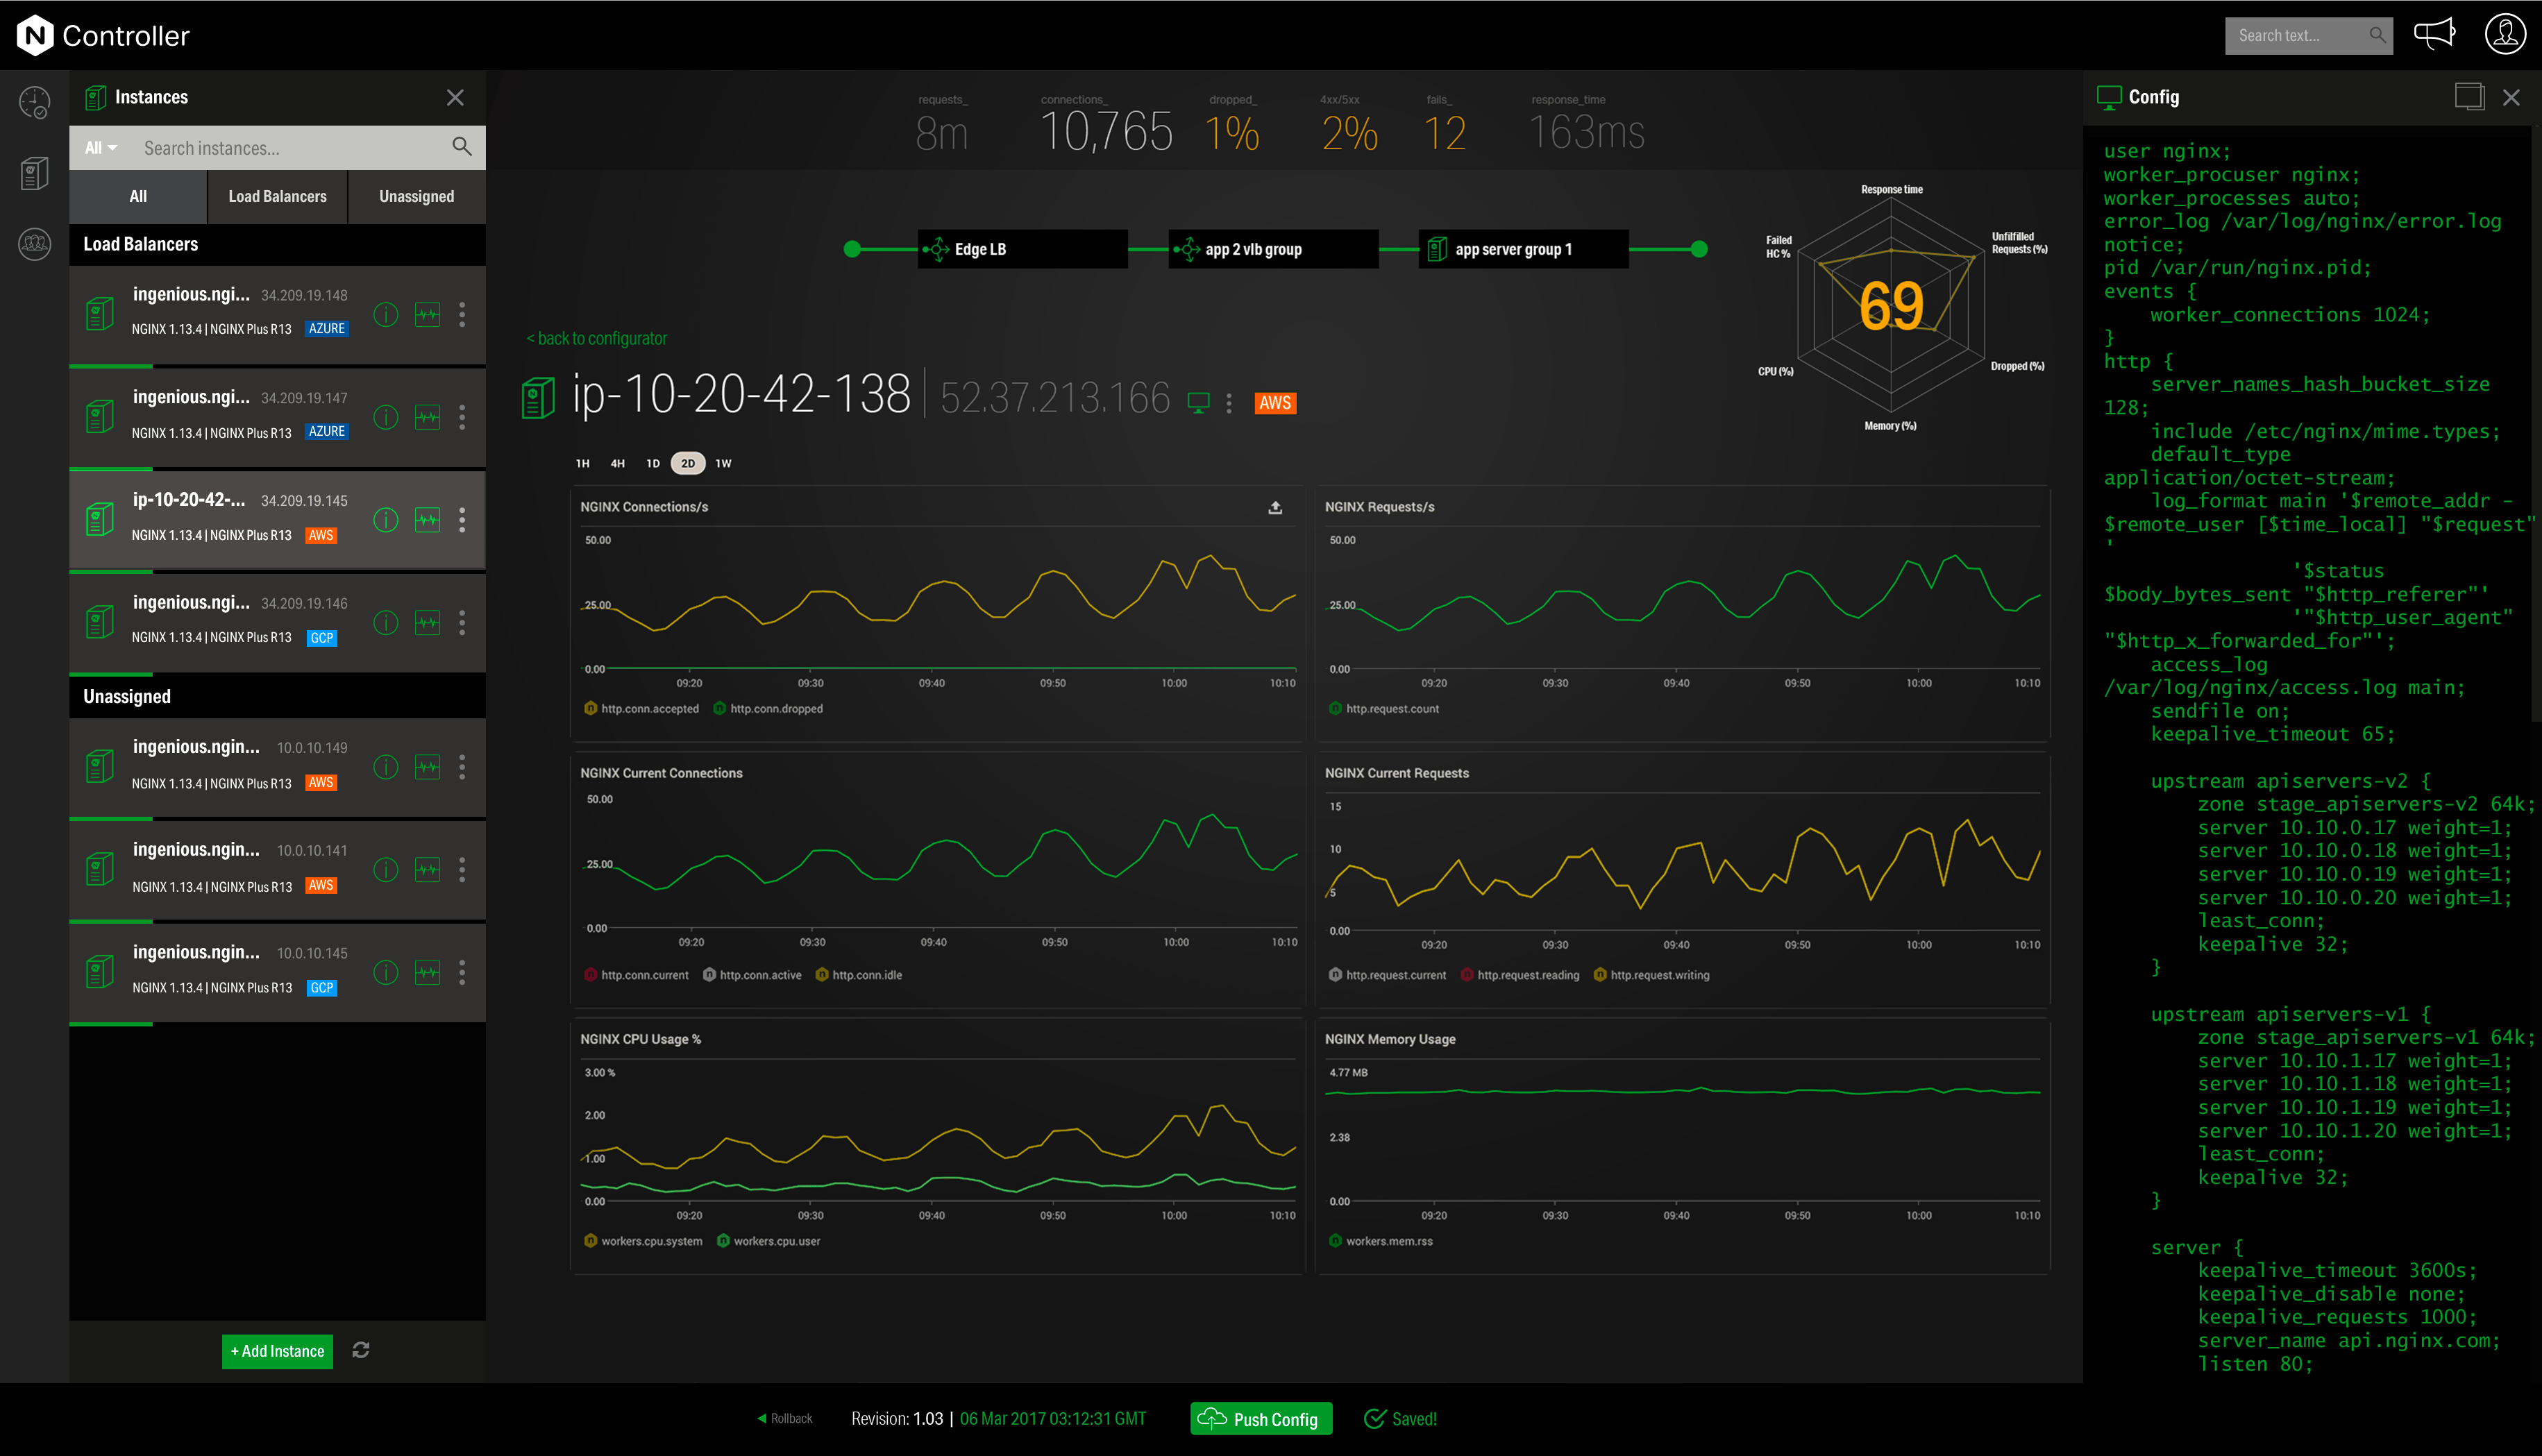Follow the back to configurator link
The width and height of the screenshot is (2542, 1456).
597,339
